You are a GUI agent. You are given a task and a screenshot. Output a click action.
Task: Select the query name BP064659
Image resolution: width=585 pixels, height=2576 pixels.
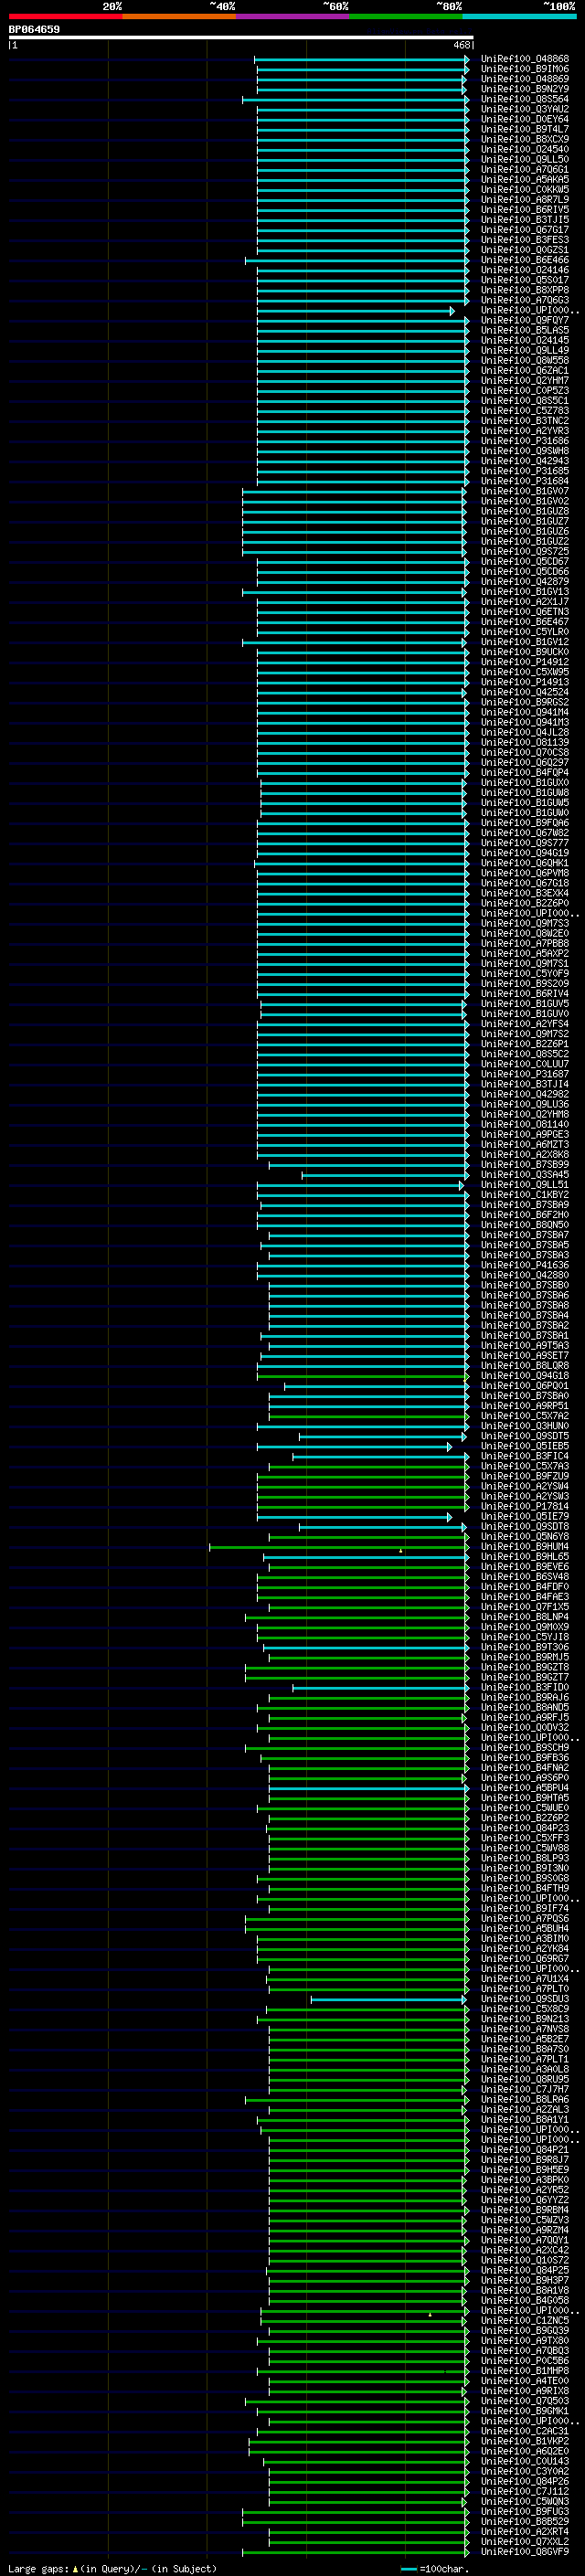pos(34,29)
